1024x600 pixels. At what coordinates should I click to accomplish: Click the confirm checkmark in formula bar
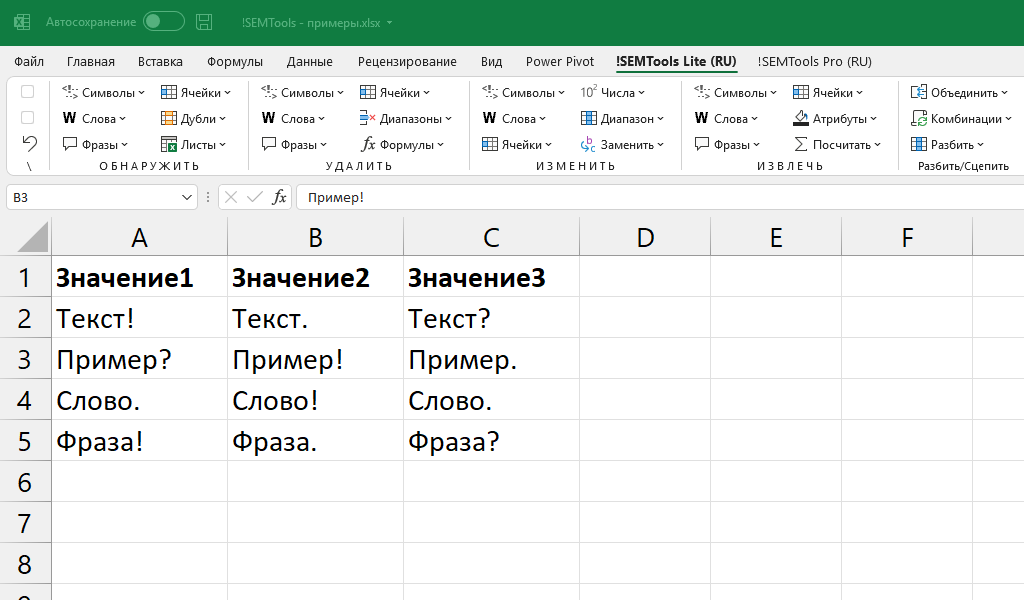click(255, 197)
